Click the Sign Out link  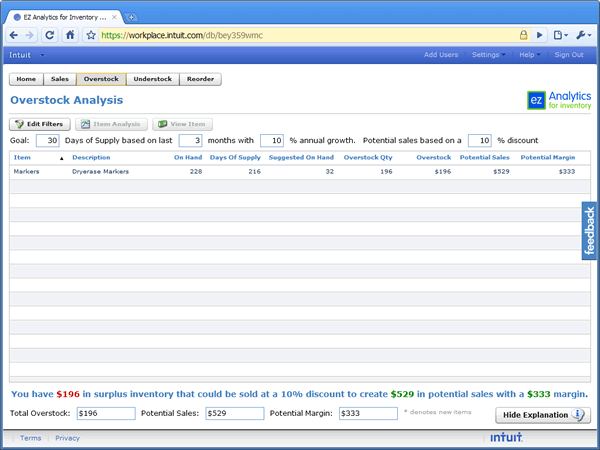pyautogui.click(x=569, y=55)
